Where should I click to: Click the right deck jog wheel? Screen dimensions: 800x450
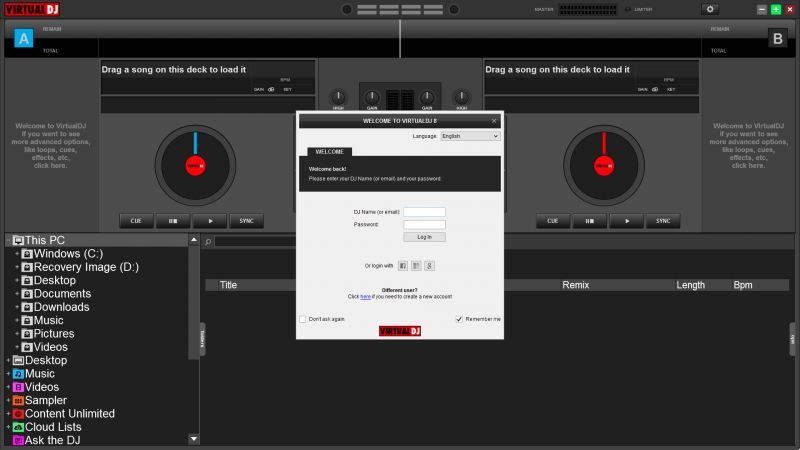[x=604, y=166]
